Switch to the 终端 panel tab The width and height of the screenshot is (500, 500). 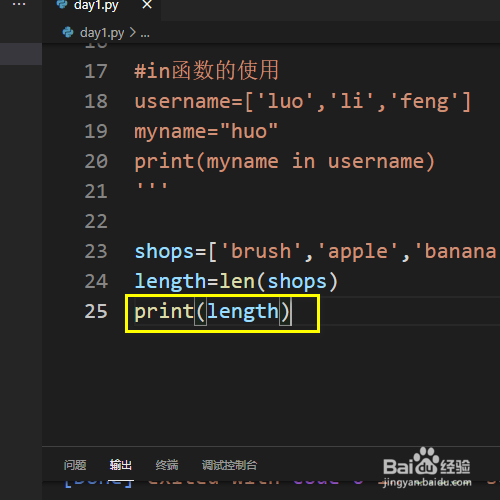point(167,465)
